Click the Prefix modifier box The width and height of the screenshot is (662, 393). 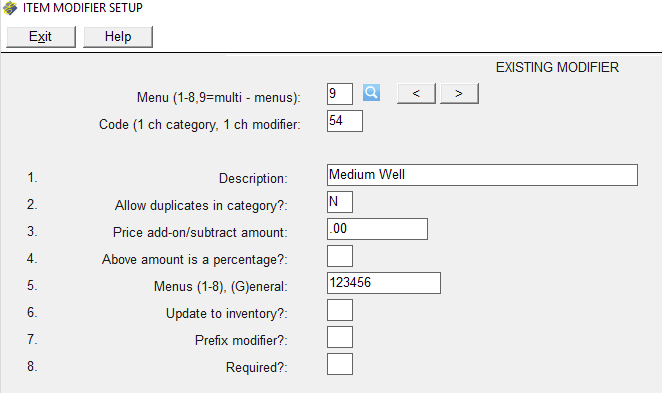click(340, 337)
